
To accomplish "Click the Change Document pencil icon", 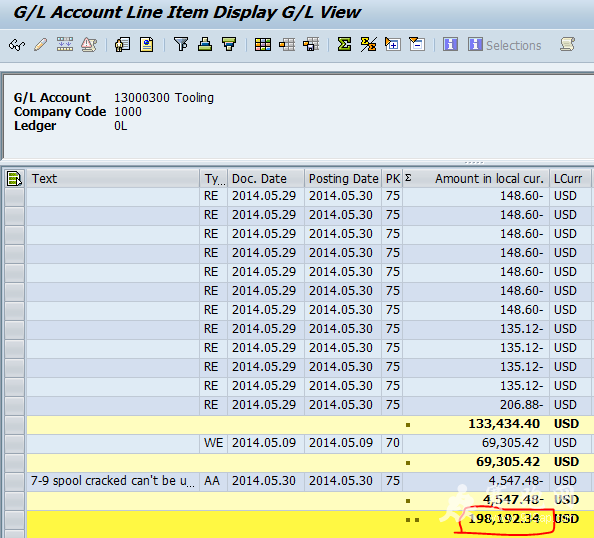I will [41, 45].
